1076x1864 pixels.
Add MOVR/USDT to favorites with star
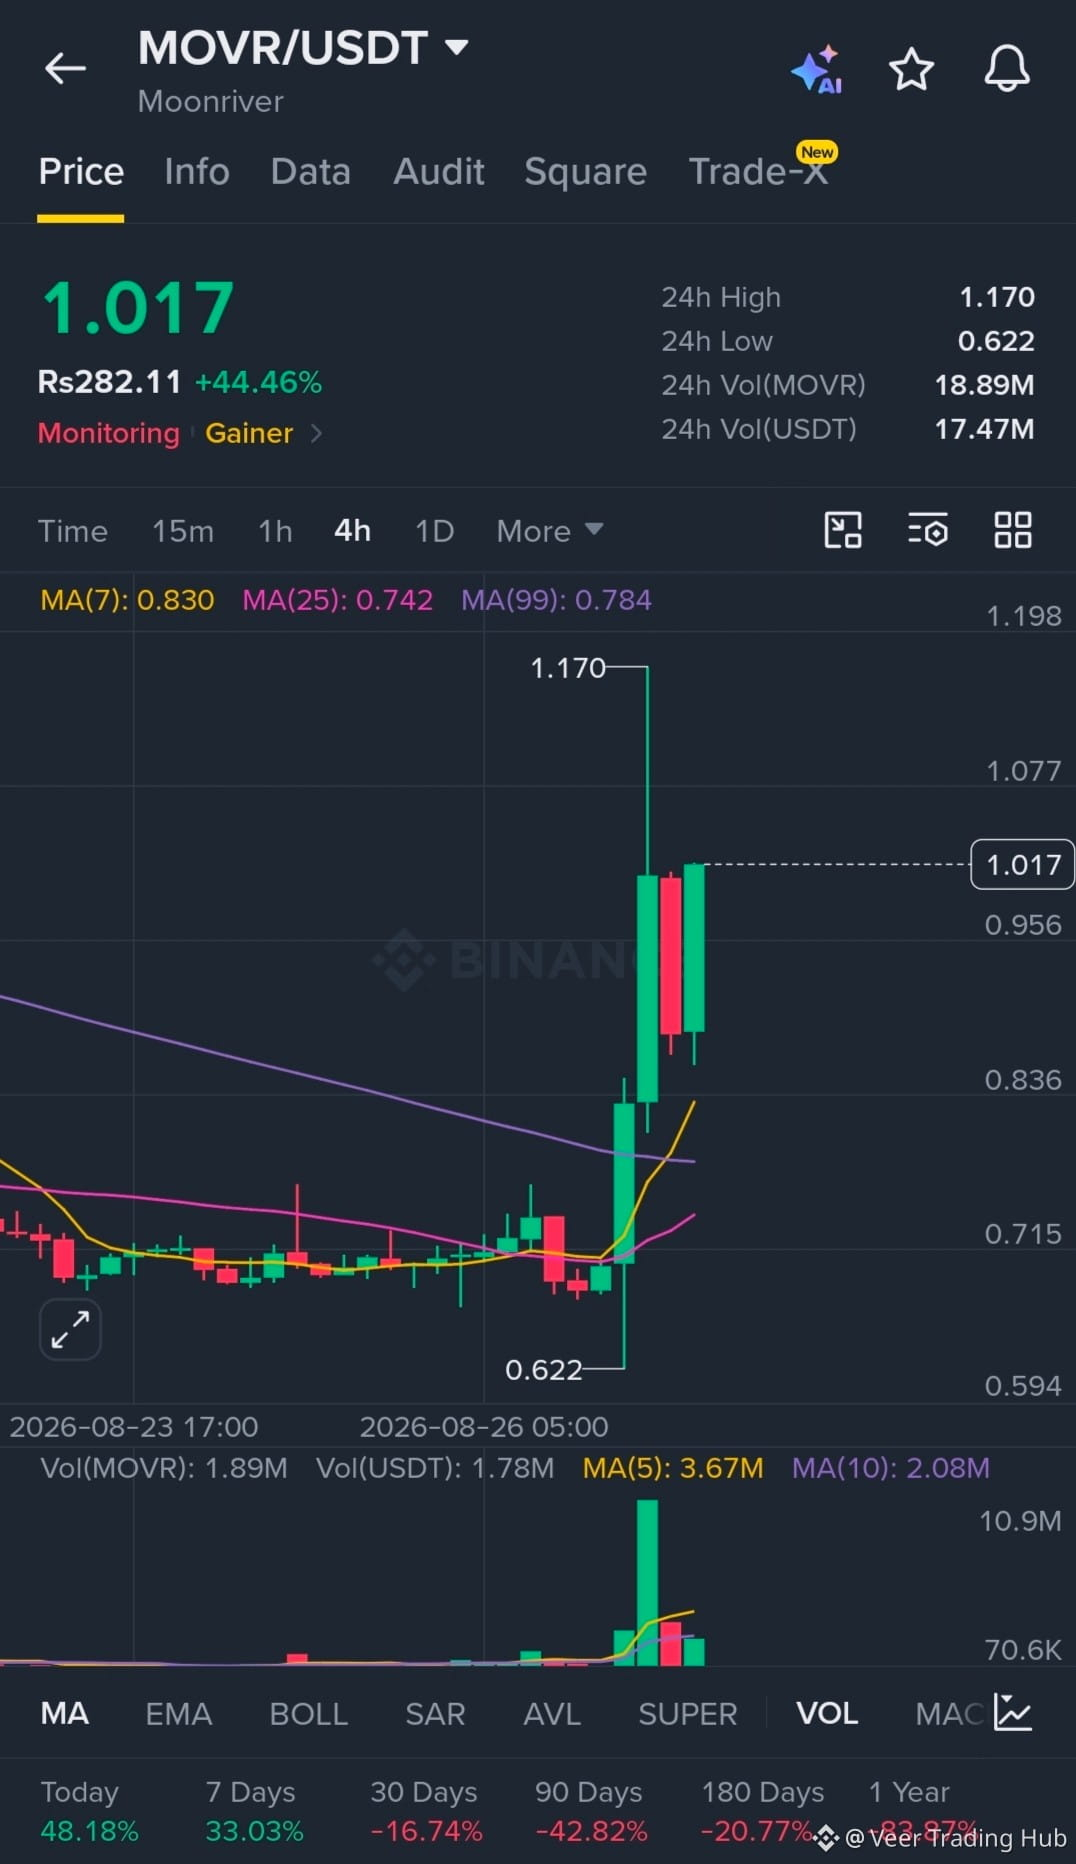click(911, 69)
